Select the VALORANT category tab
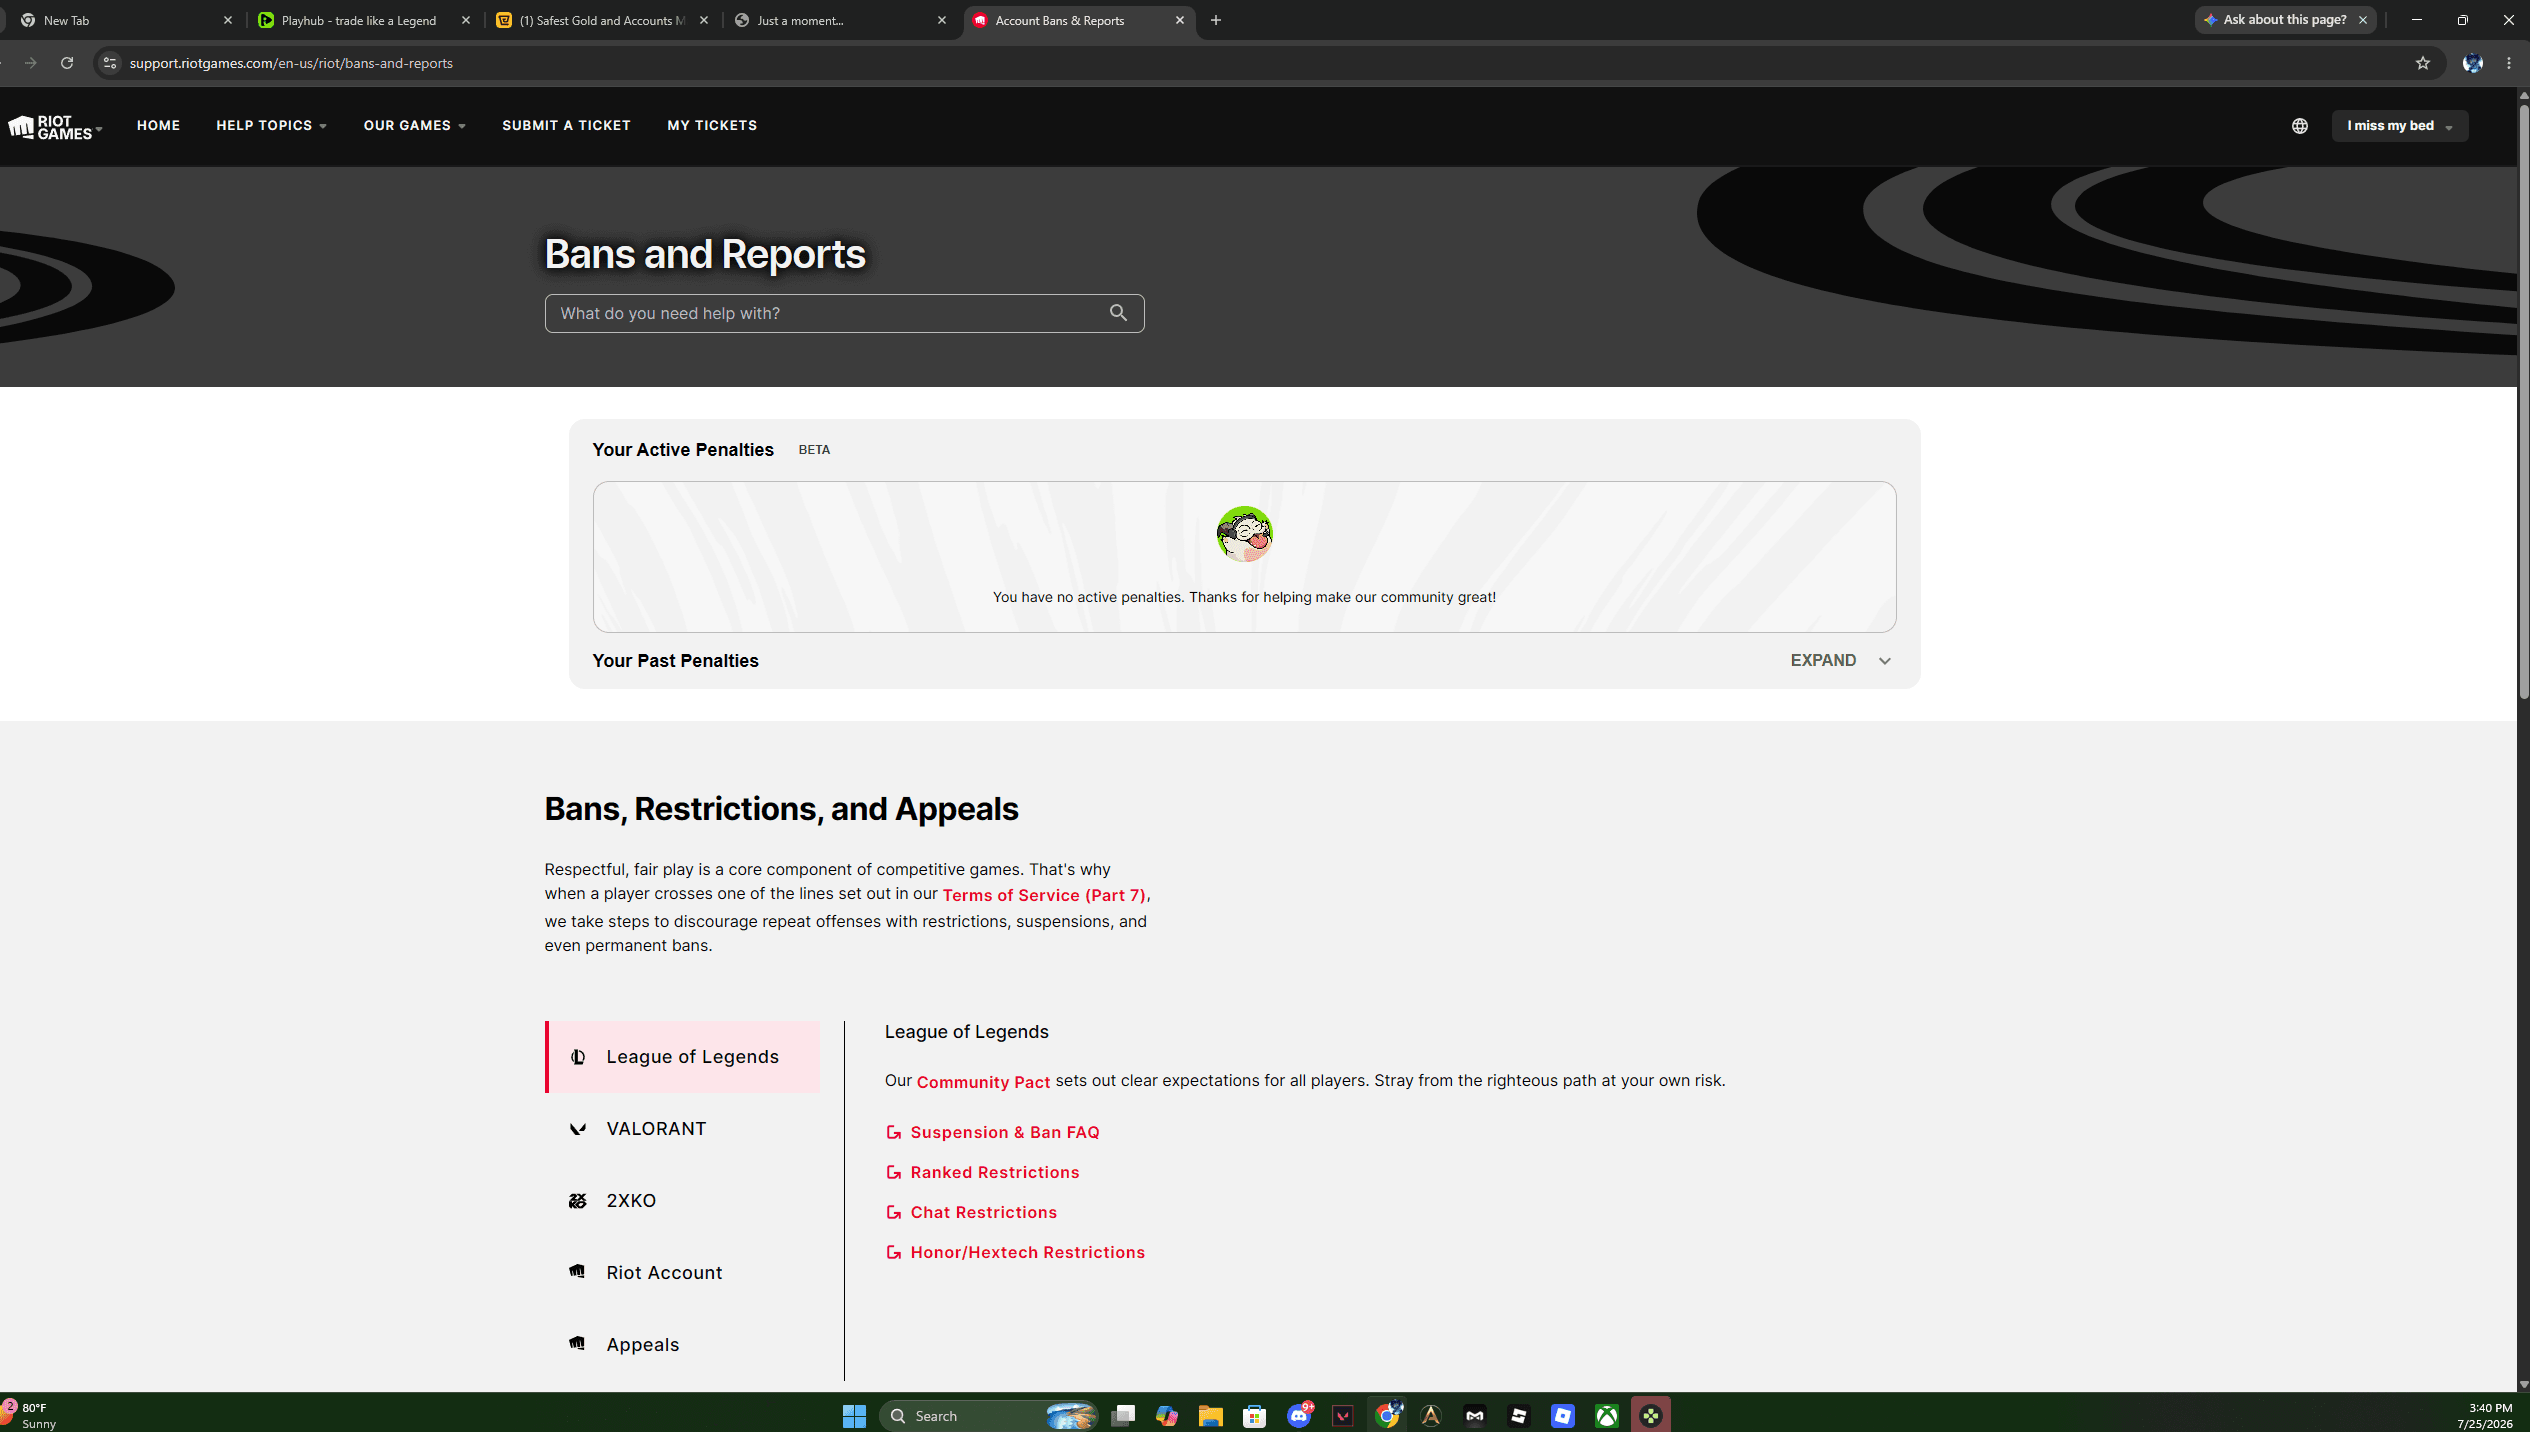This screenshot has height=1432, width=2530. coord(683,1128)
